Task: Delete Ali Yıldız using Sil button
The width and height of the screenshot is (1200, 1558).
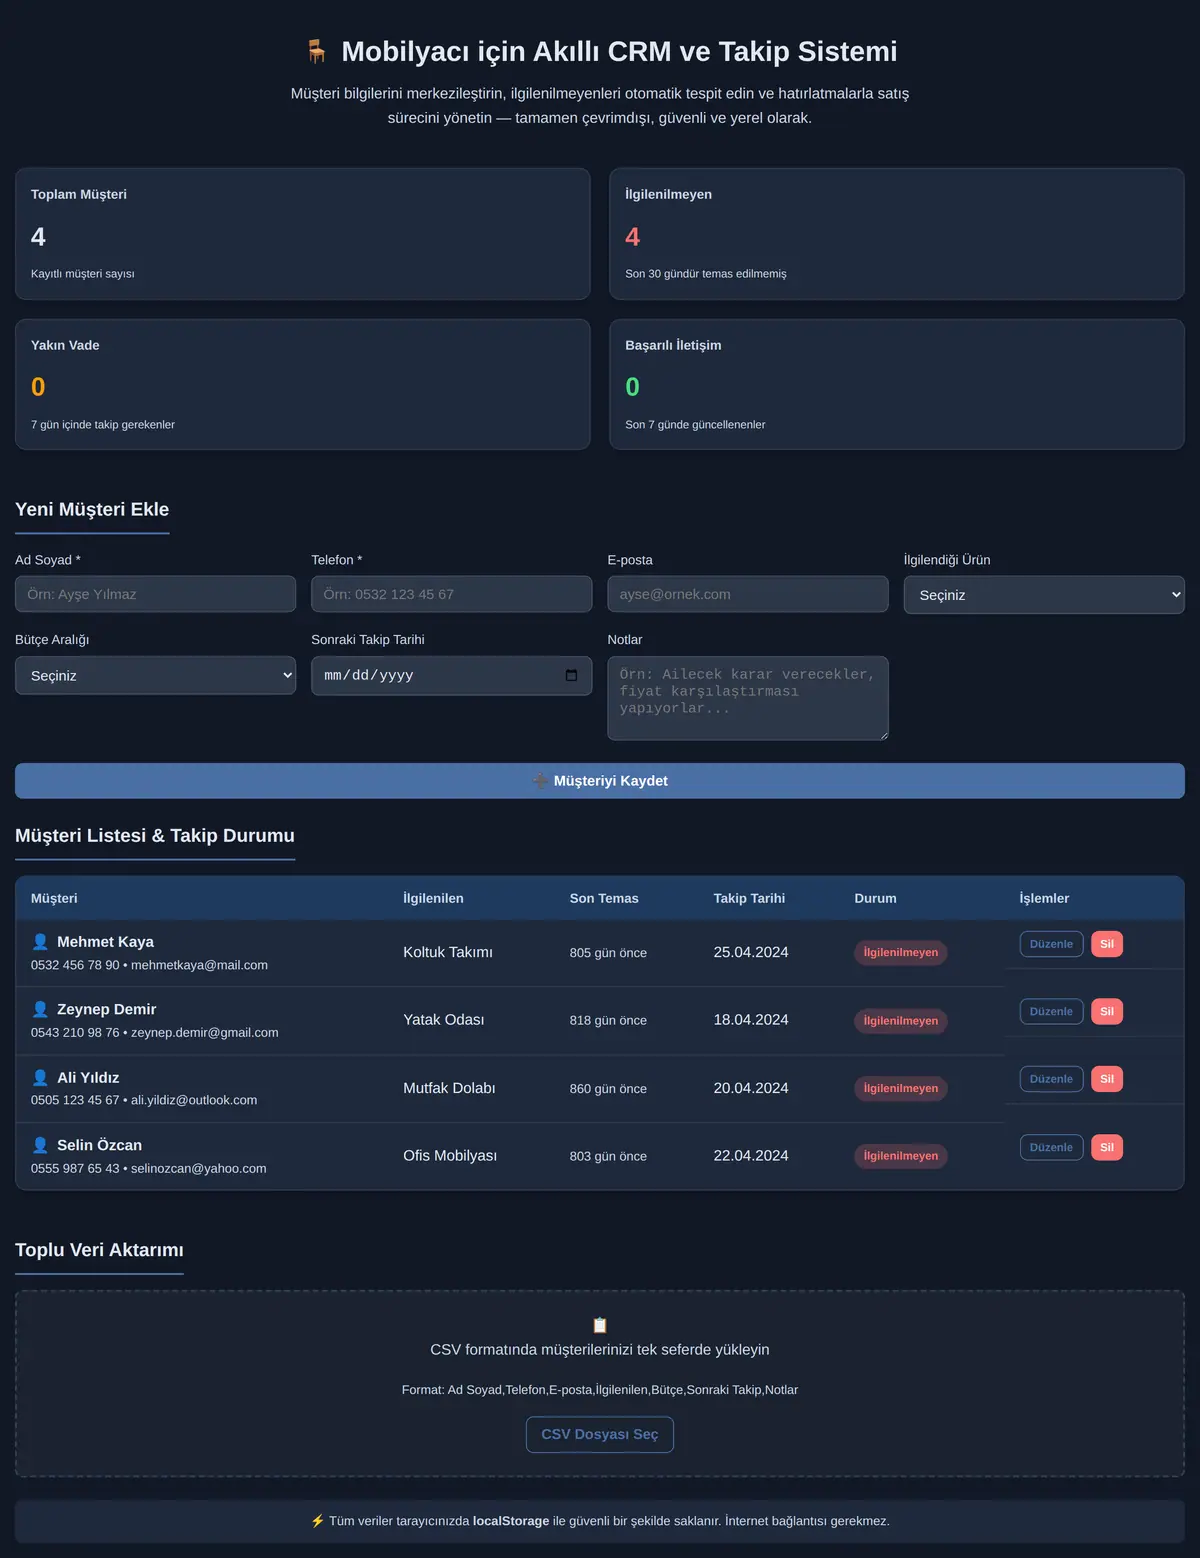Action: (1107, 1079)
